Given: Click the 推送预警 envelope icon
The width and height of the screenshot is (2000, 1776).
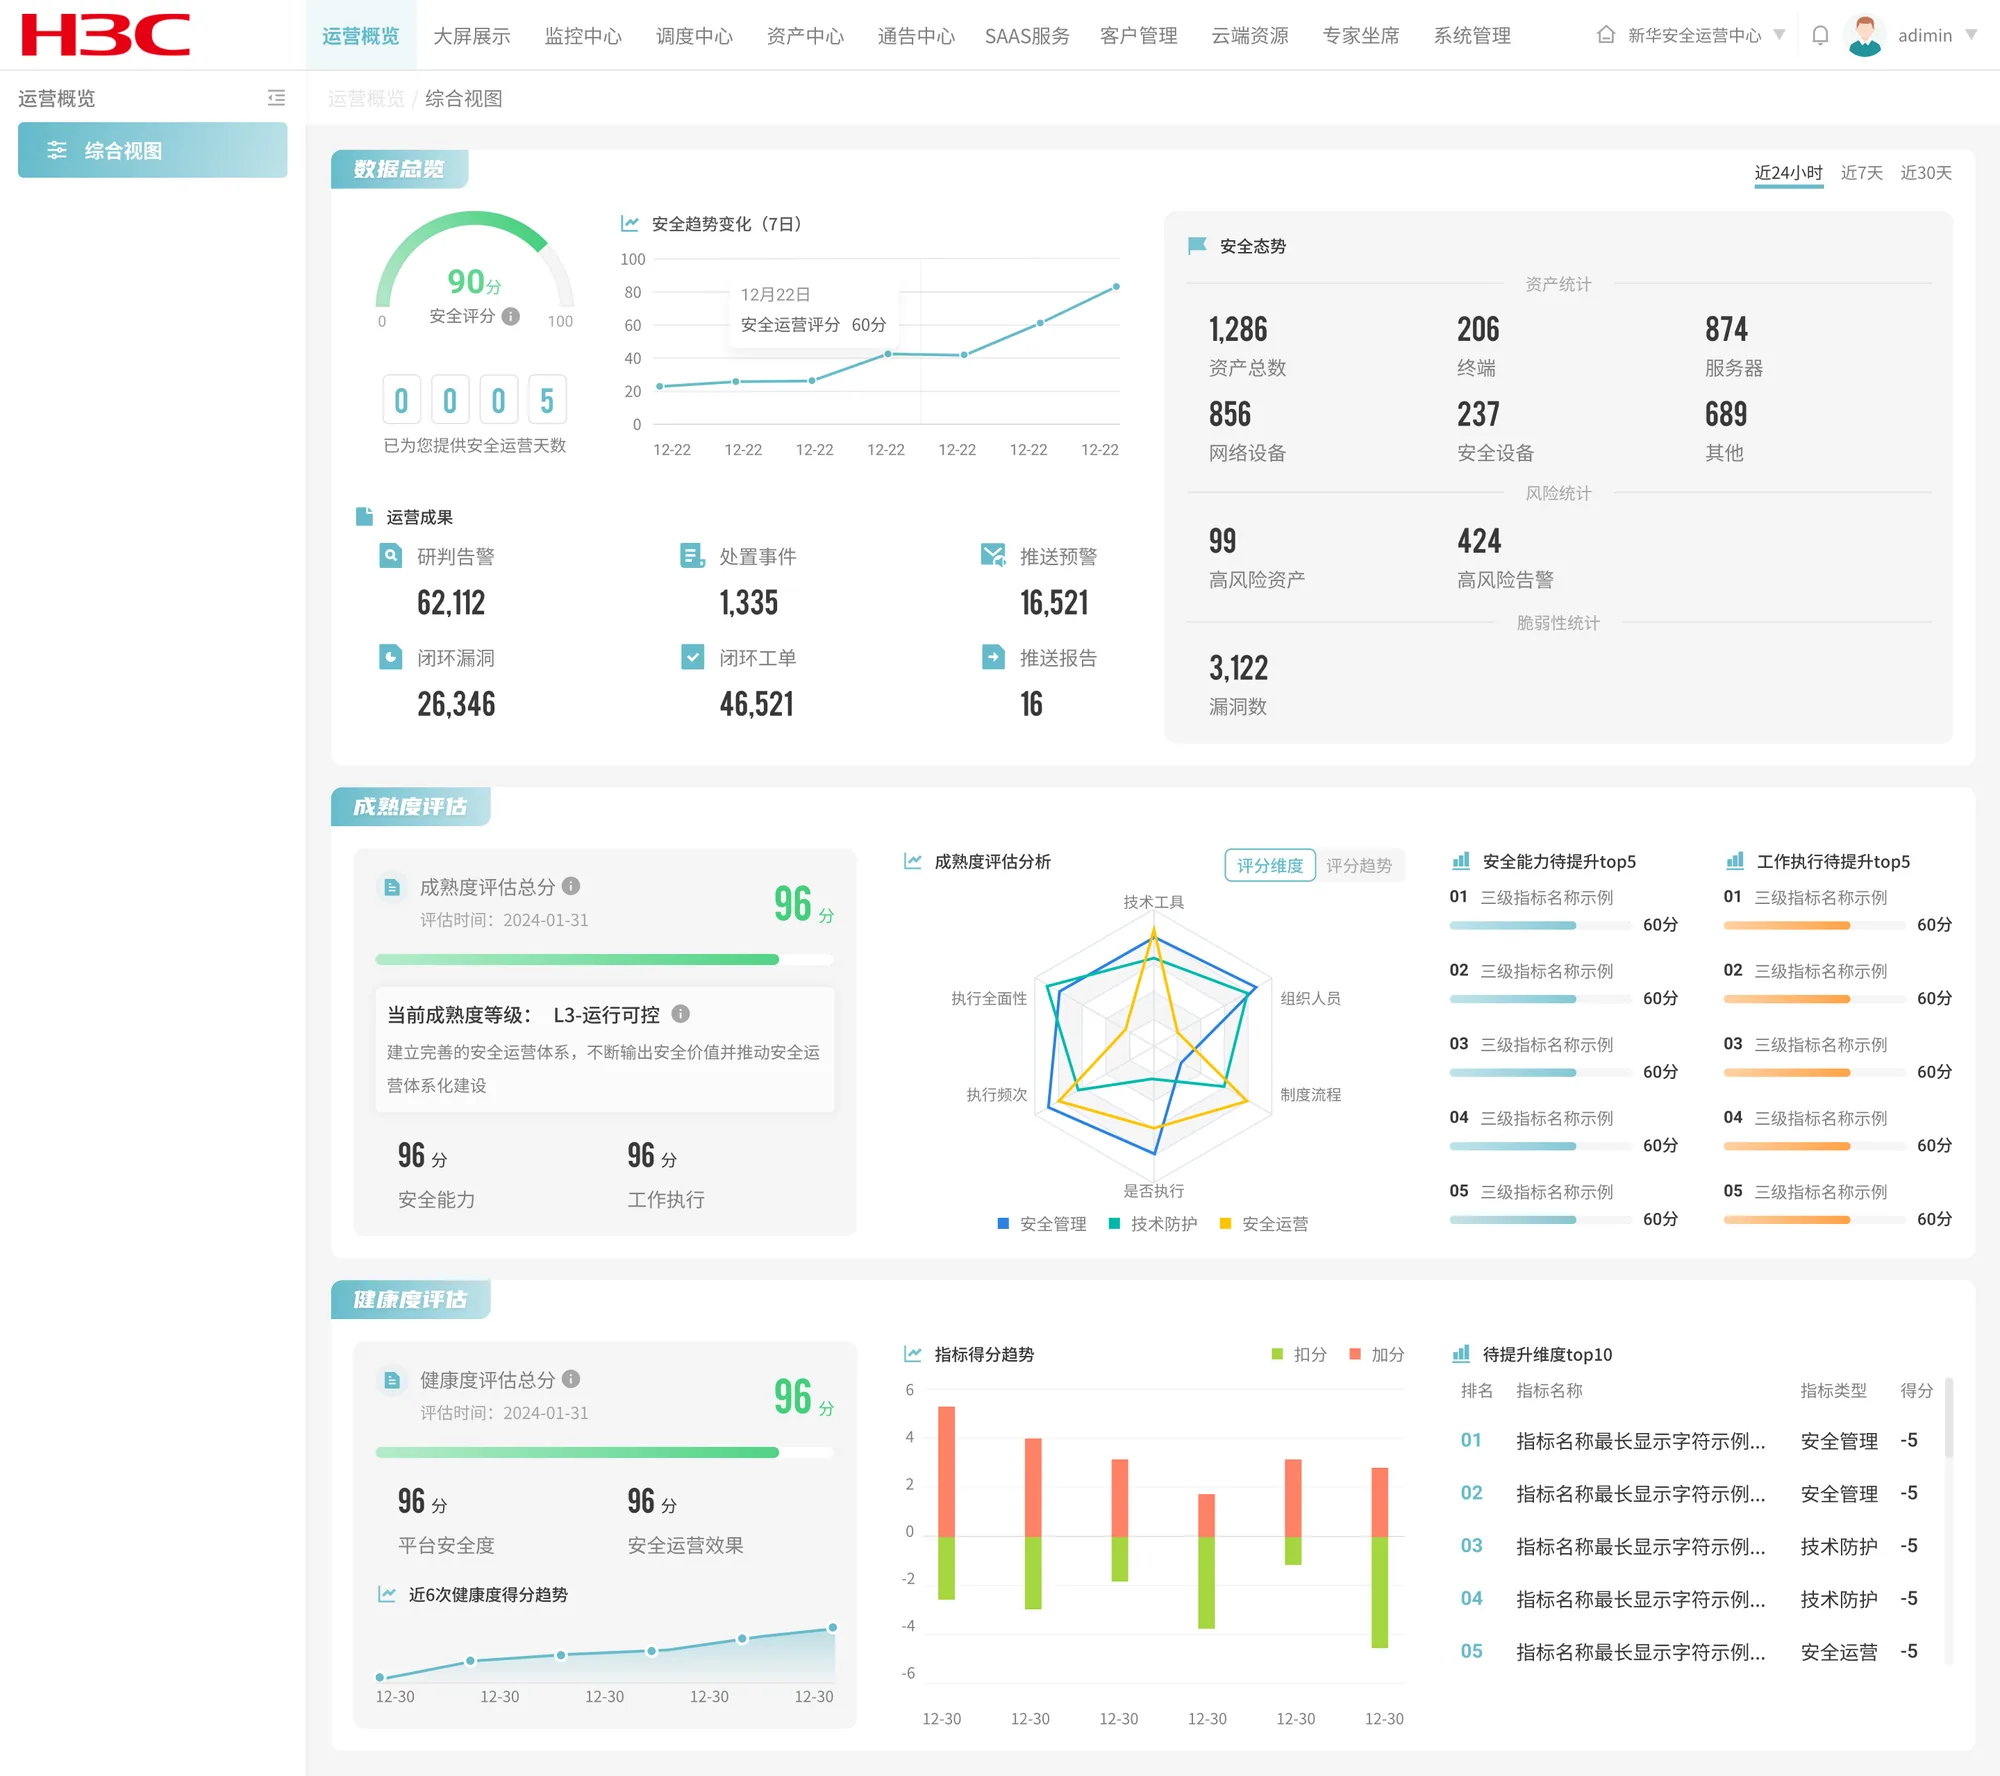Looking at the screenshot, I should point(993,555).
